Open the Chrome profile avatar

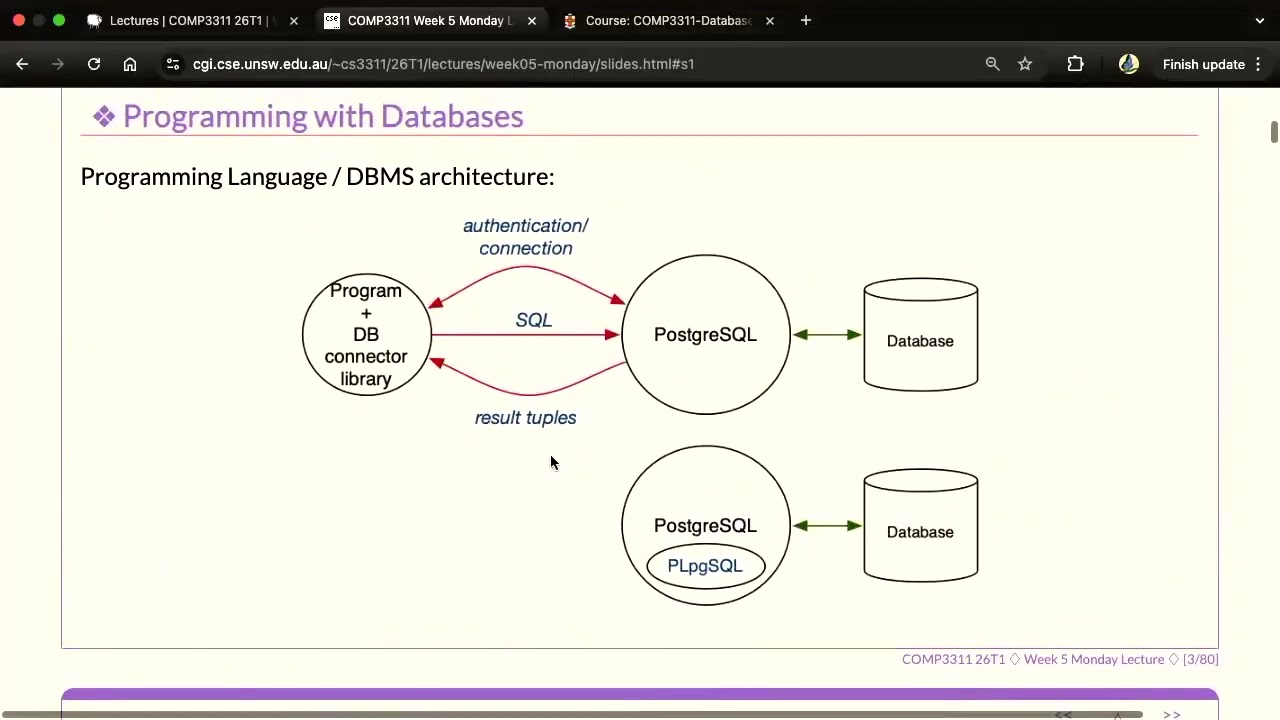click(x=1129, y=64)
